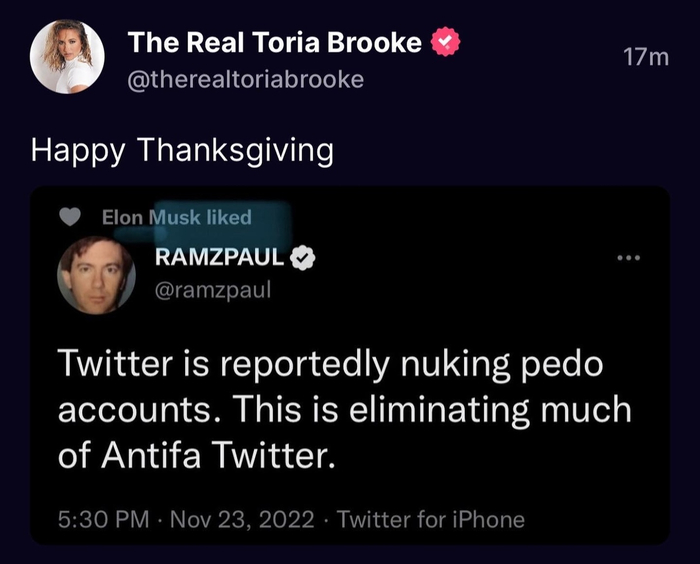Image resolution: width=700 pixels, height=564 pixels.
Task: Open the three-dot menu on RAMZPAUL's tweet
Action: [627, 258]
